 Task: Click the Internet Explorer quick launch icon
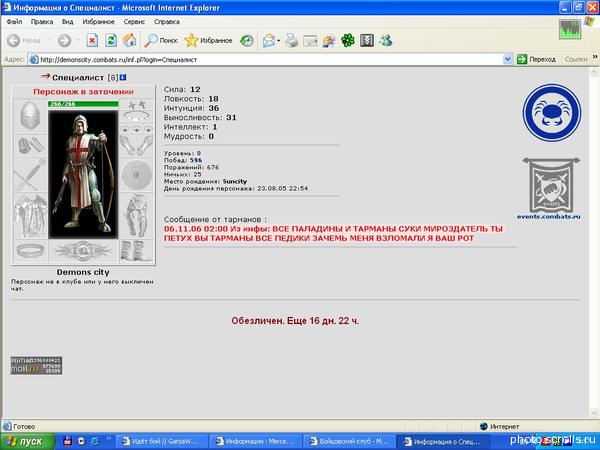click(x=95, y=441)
